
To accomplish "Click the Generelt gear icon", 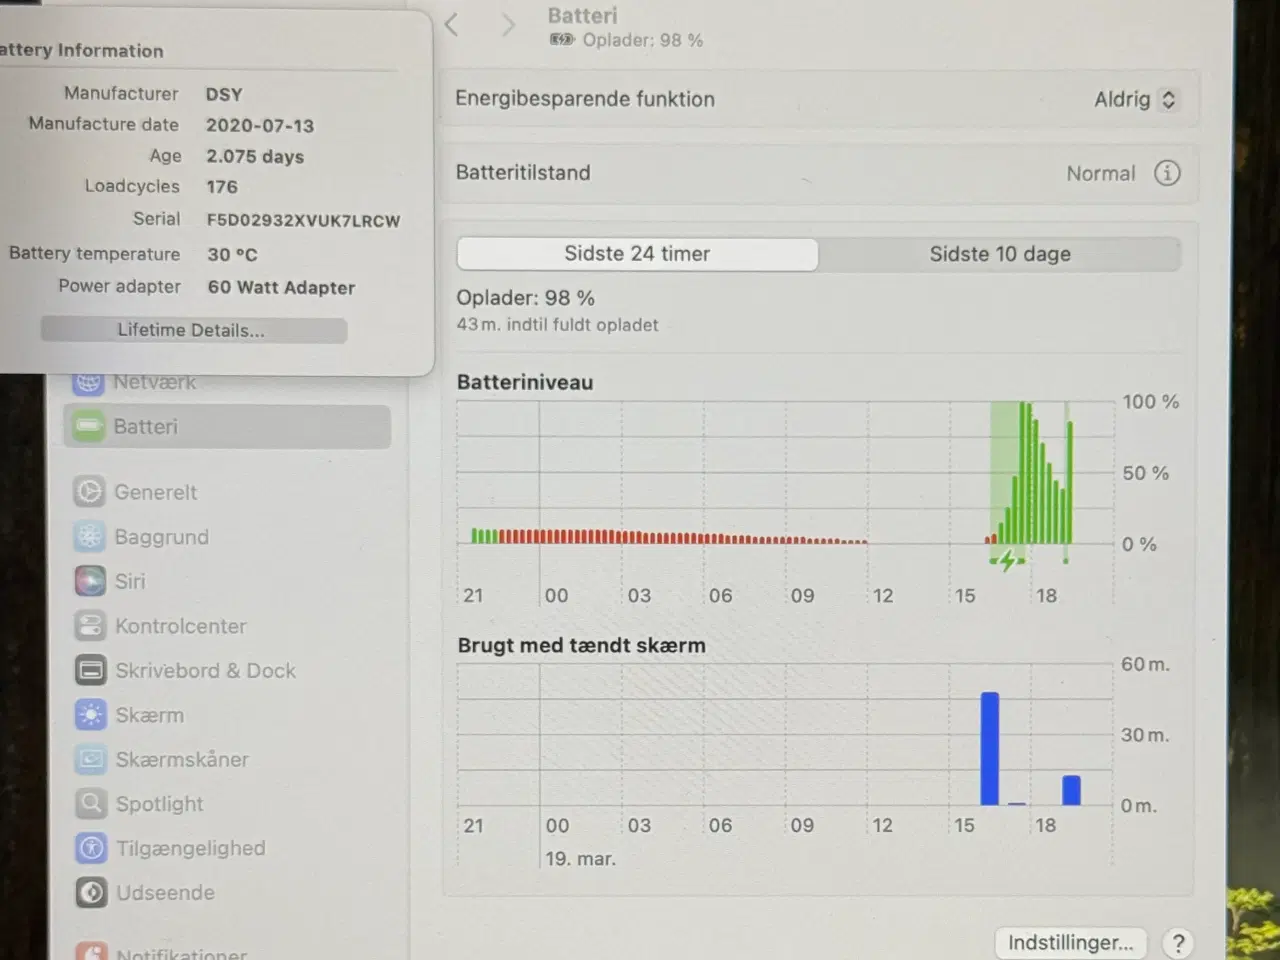I will click(90, 492).
